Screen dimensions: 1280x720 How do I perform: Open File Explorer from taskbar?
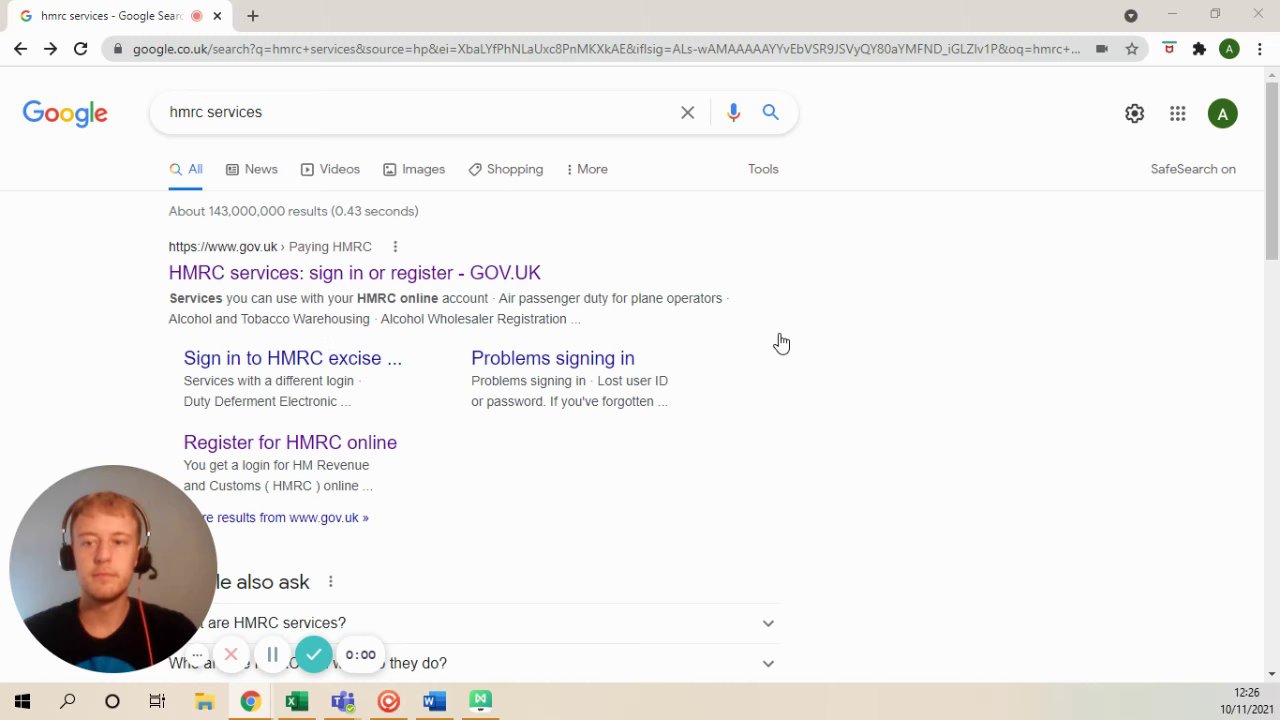tap(204, 701)
